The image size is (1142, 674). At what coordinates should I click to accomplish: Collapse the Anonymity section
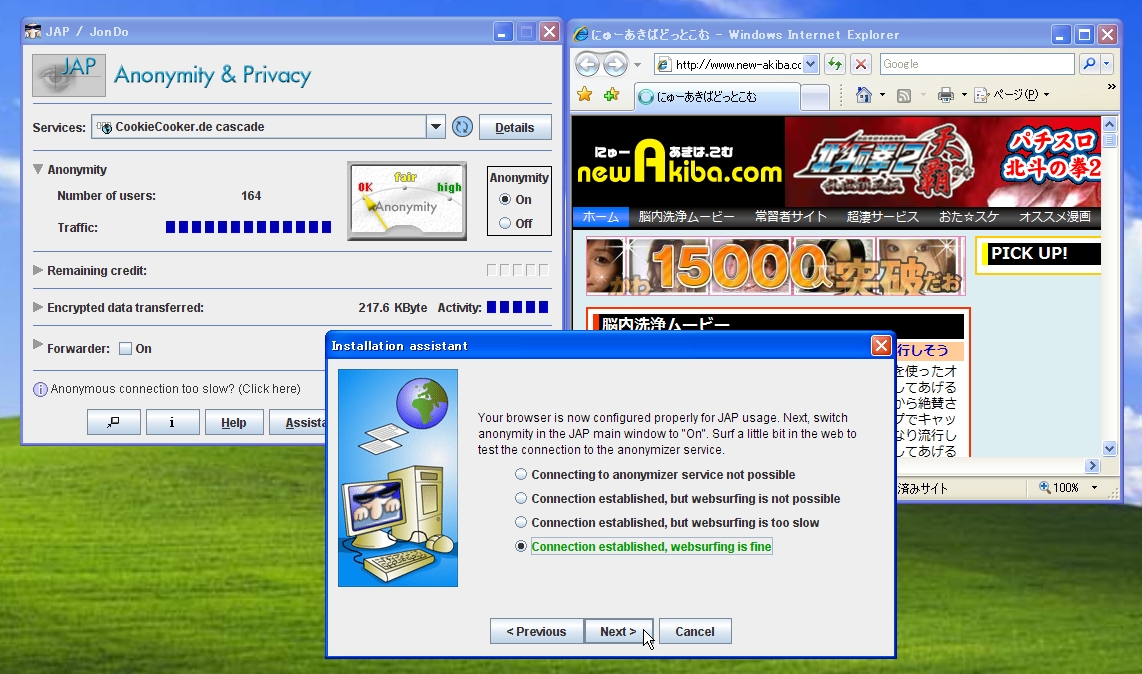[38, 169]
